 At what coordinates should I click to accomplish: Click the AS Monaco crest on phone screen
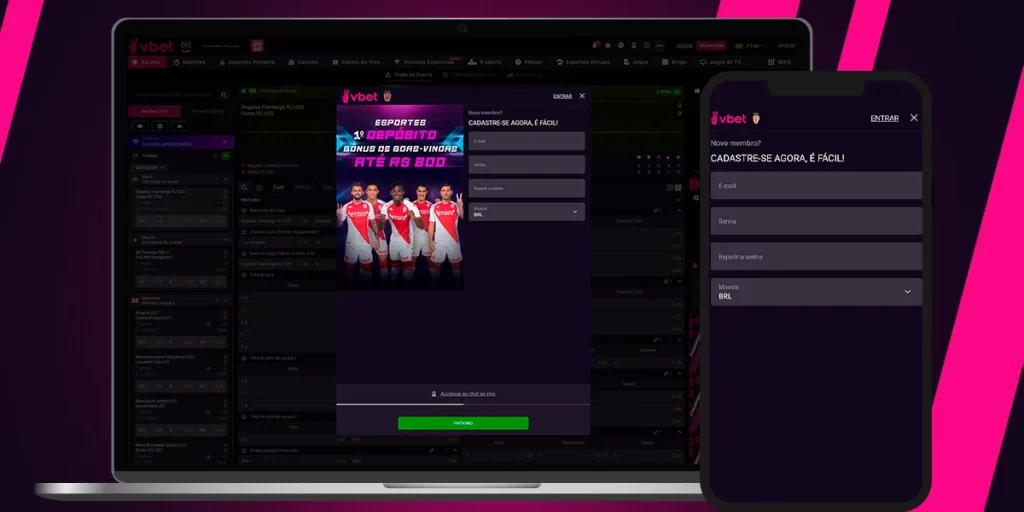[756, 118]
